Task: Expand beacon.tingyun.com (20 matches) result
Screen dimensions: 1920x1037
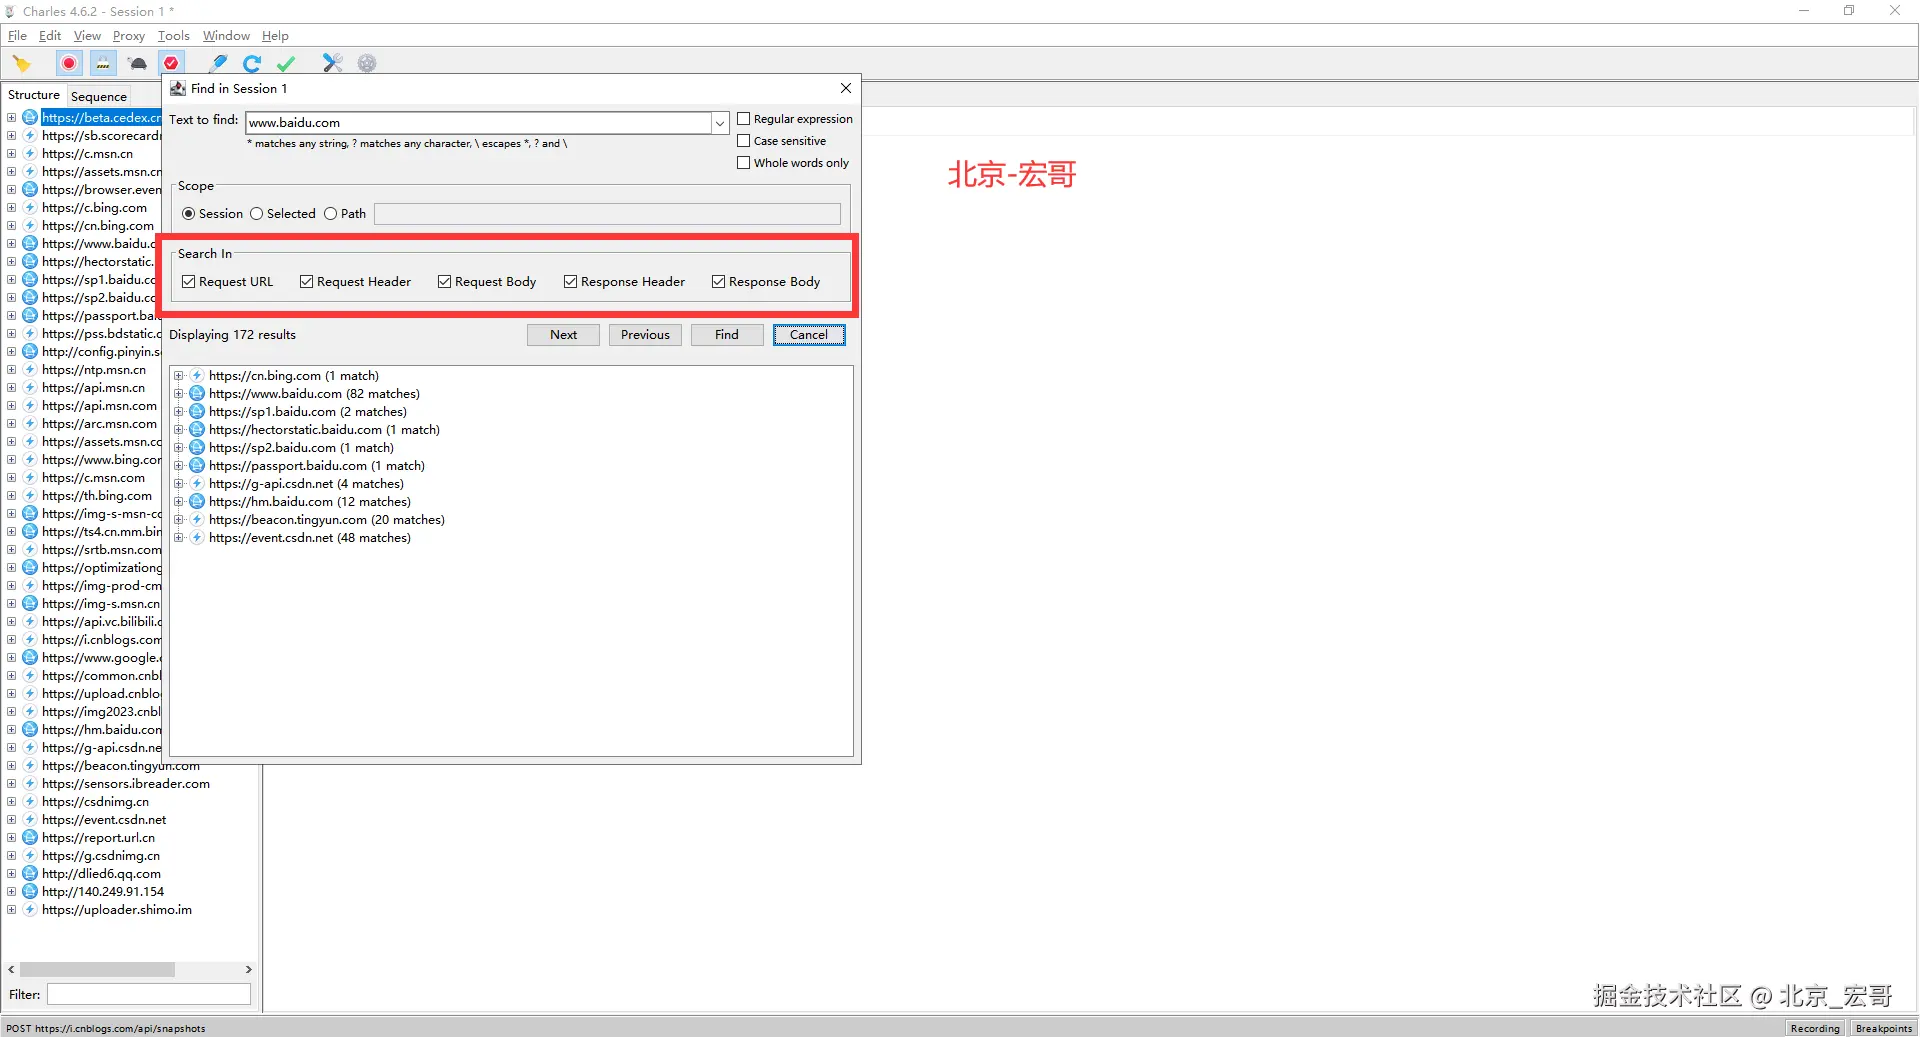Action: pos(179,520)
